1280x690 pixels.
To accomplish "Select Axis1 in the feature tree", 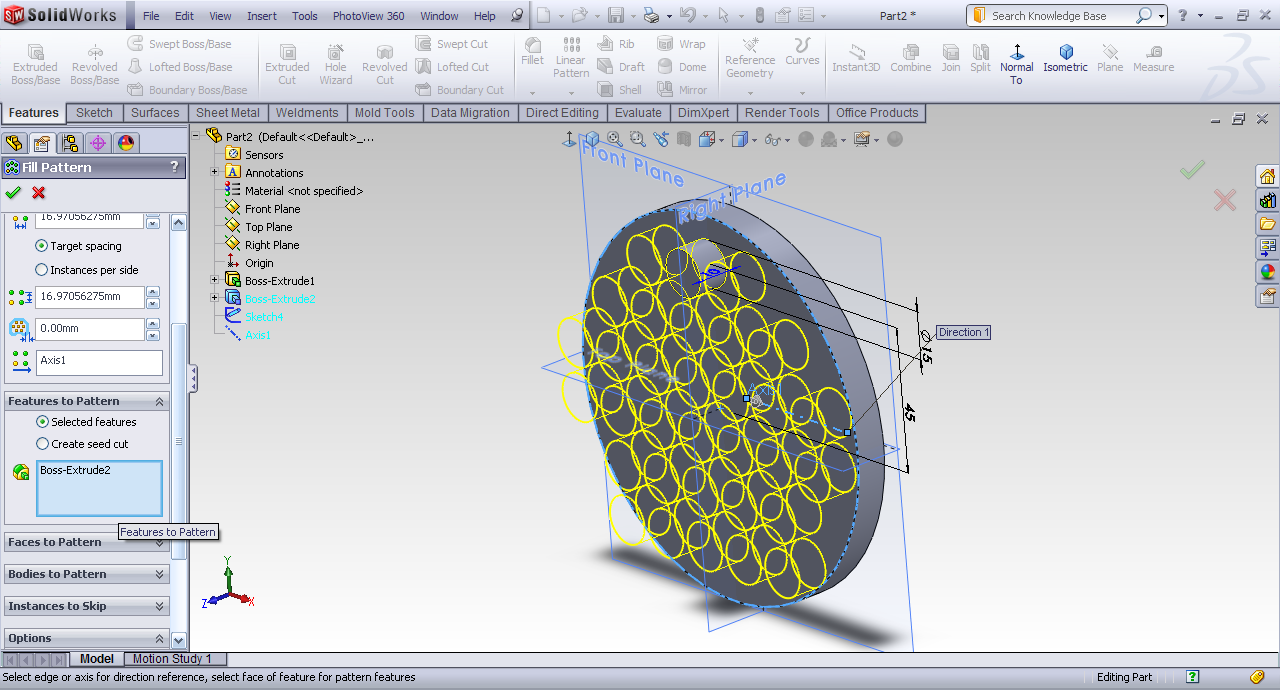I will pos(258,335).
